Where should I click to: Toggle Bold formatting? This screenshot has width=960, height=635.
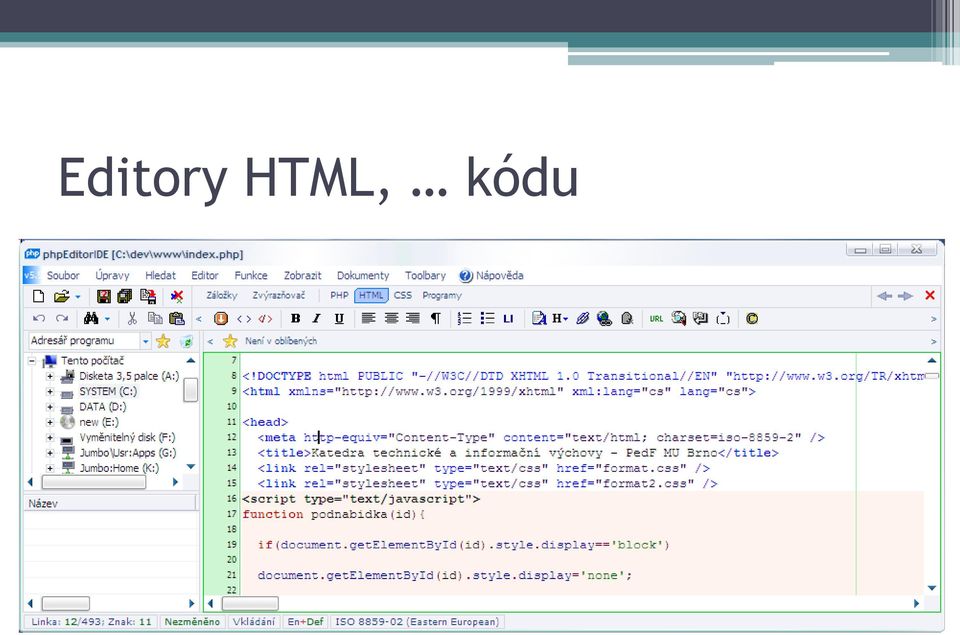coord(296,318)
